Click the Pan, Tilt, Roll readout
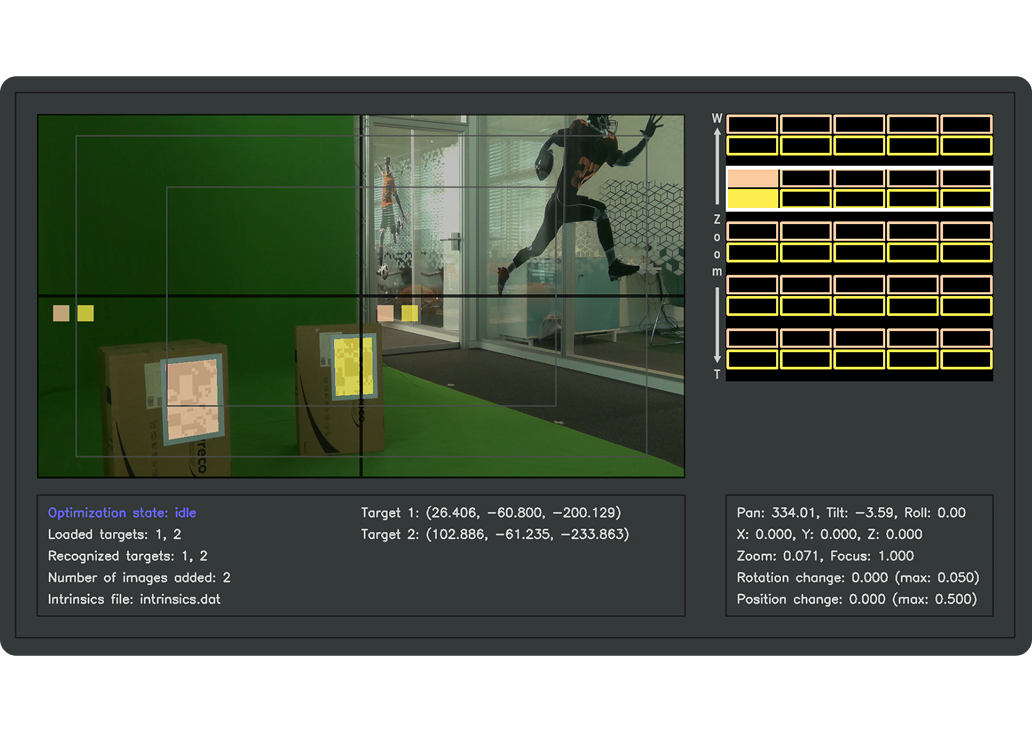 [x=851, y=513]
